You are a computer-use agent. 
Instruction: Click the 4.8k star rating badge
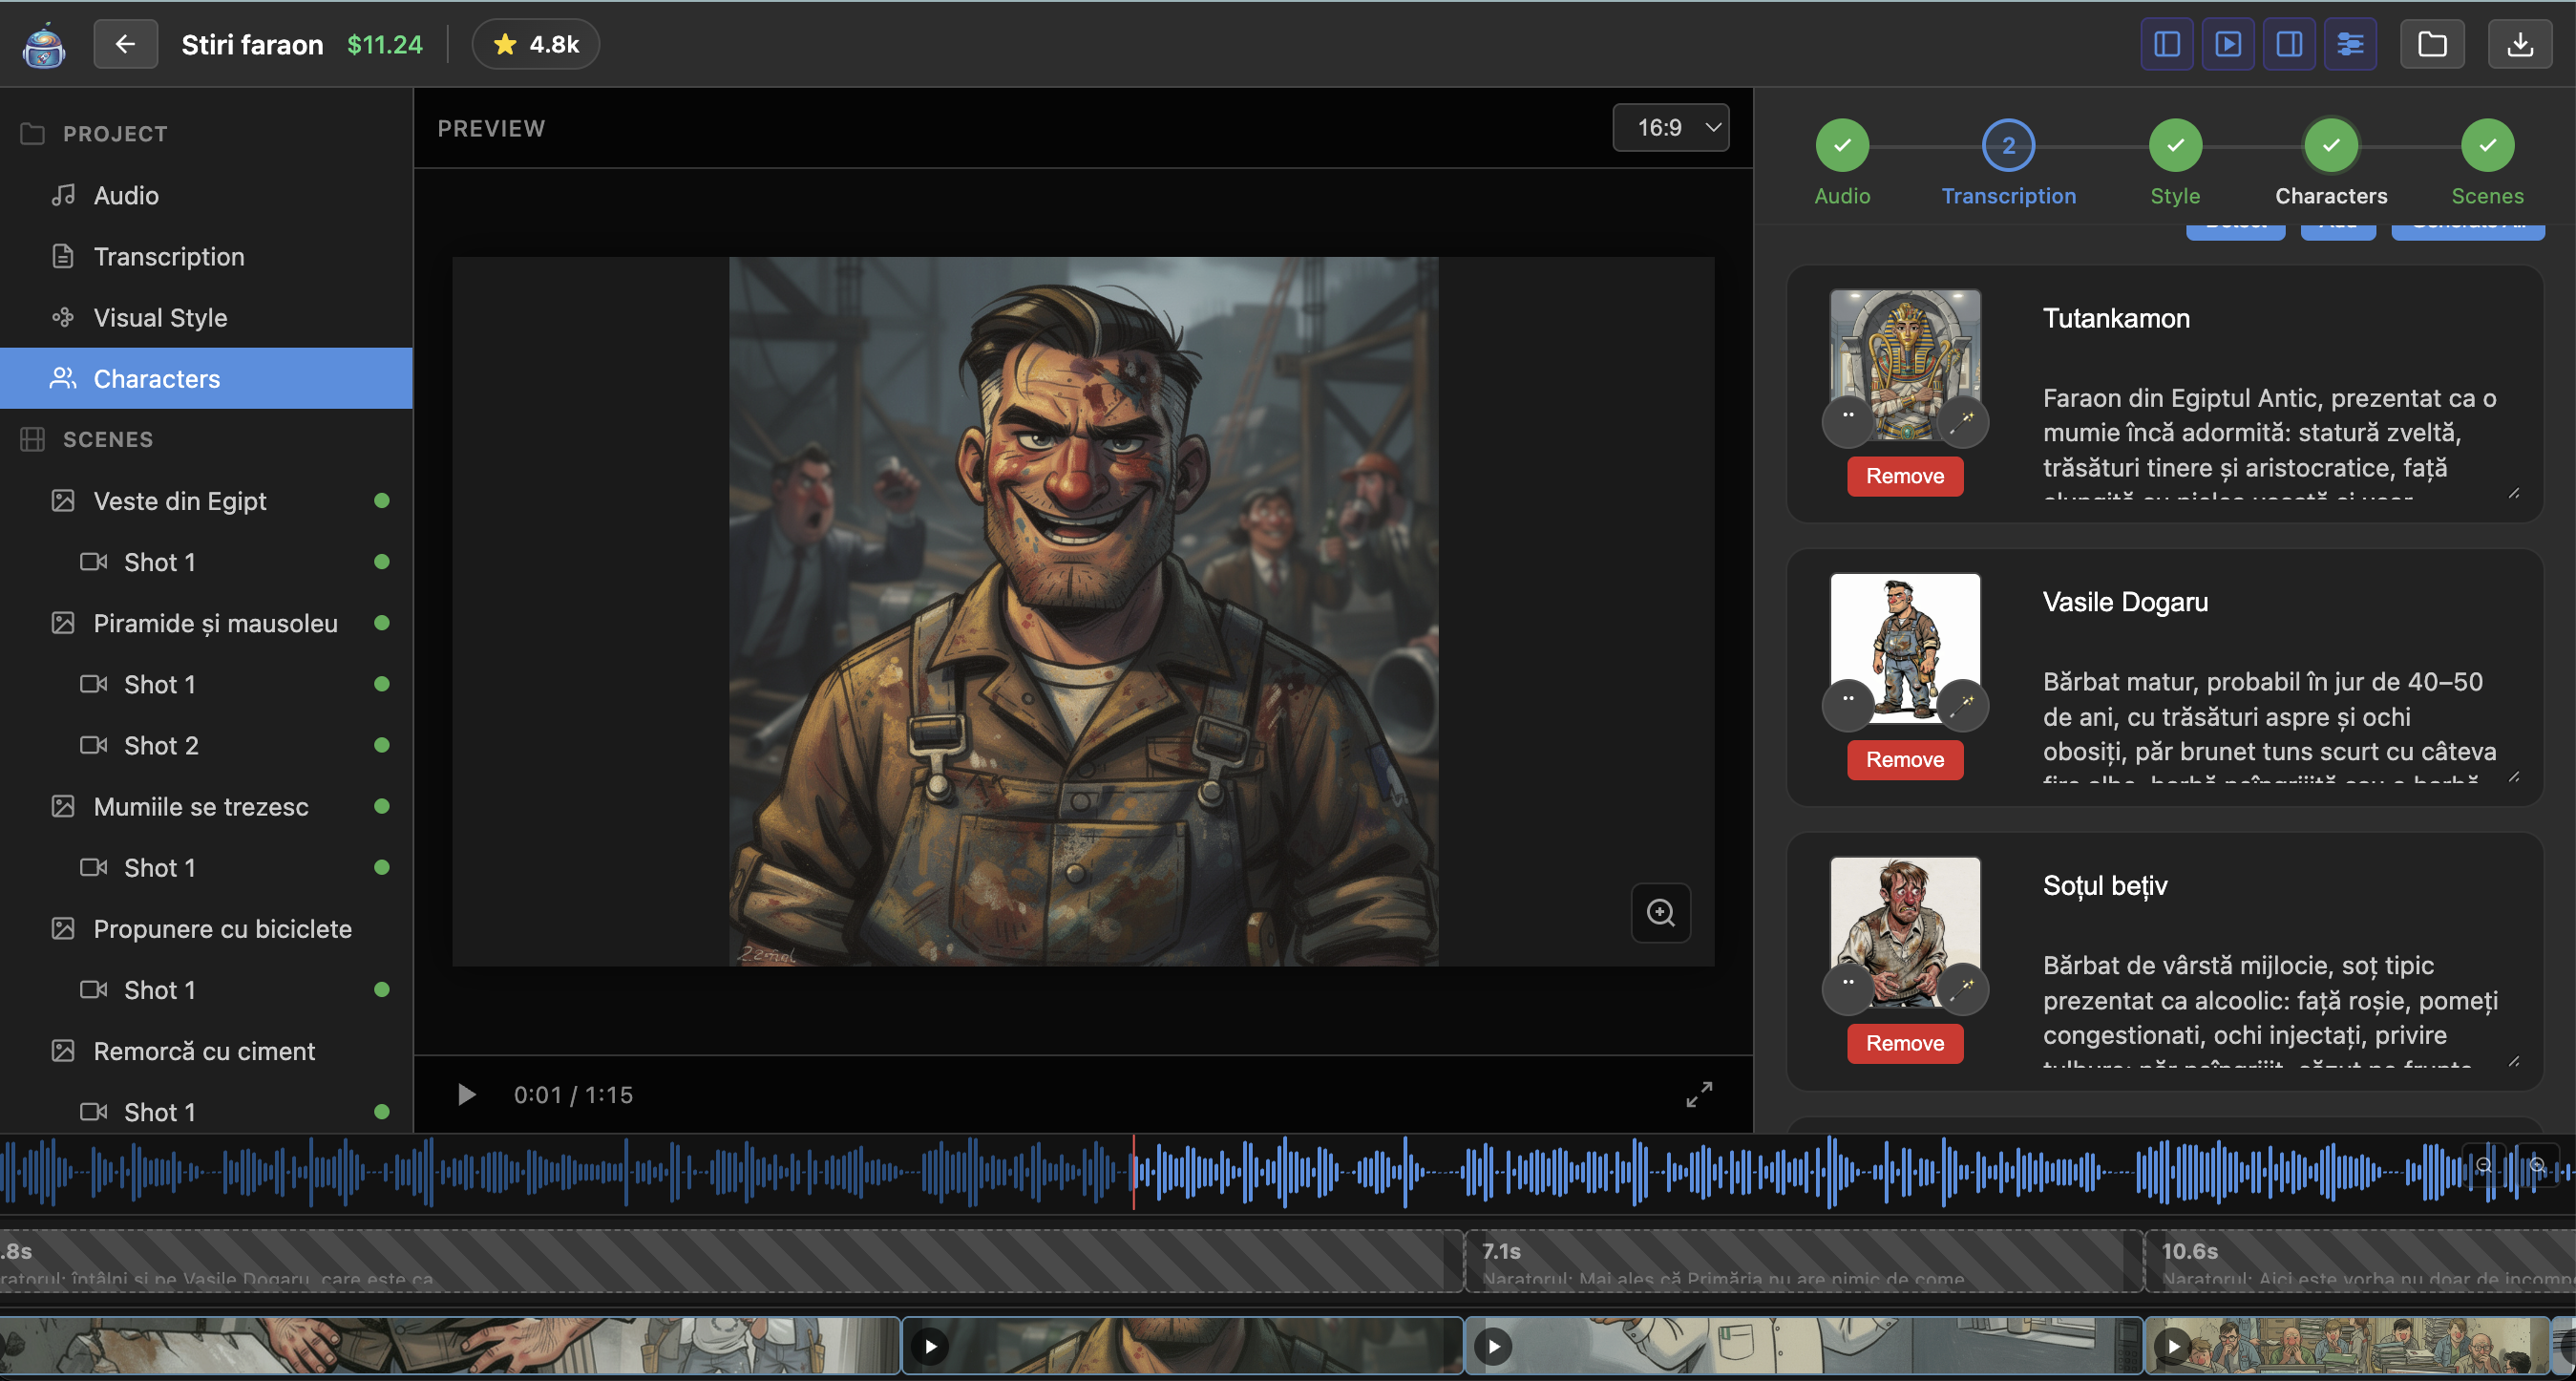point(535,44)
